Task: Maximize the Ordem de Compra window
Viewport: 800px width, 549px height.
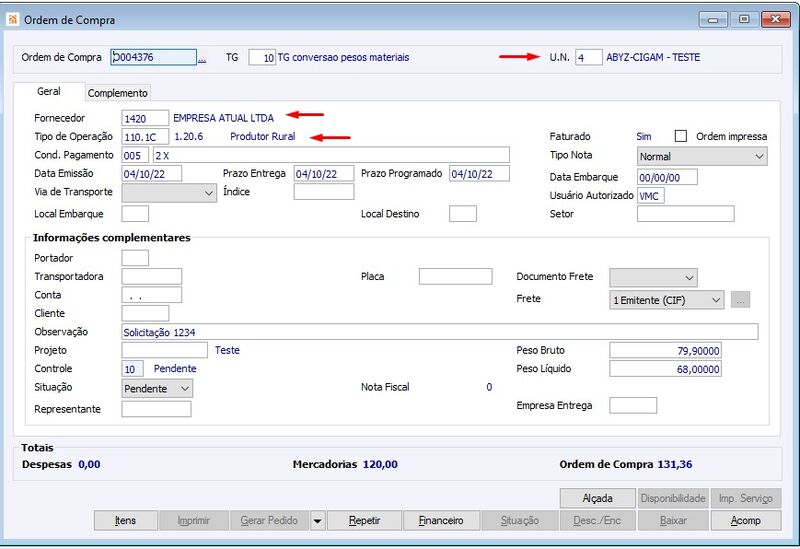Action: 744,19
